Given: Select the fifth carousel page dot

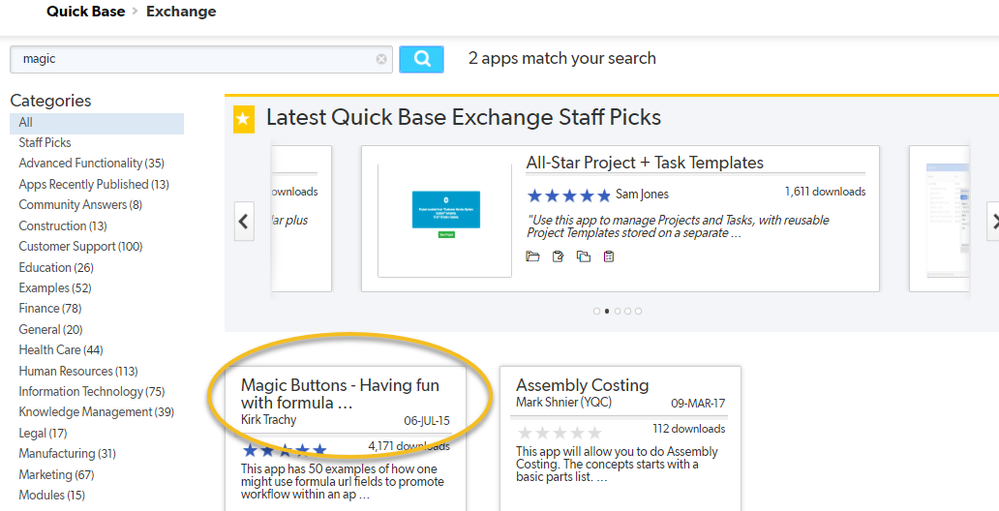Looking at the screenshot, I should tap(638, 312).
